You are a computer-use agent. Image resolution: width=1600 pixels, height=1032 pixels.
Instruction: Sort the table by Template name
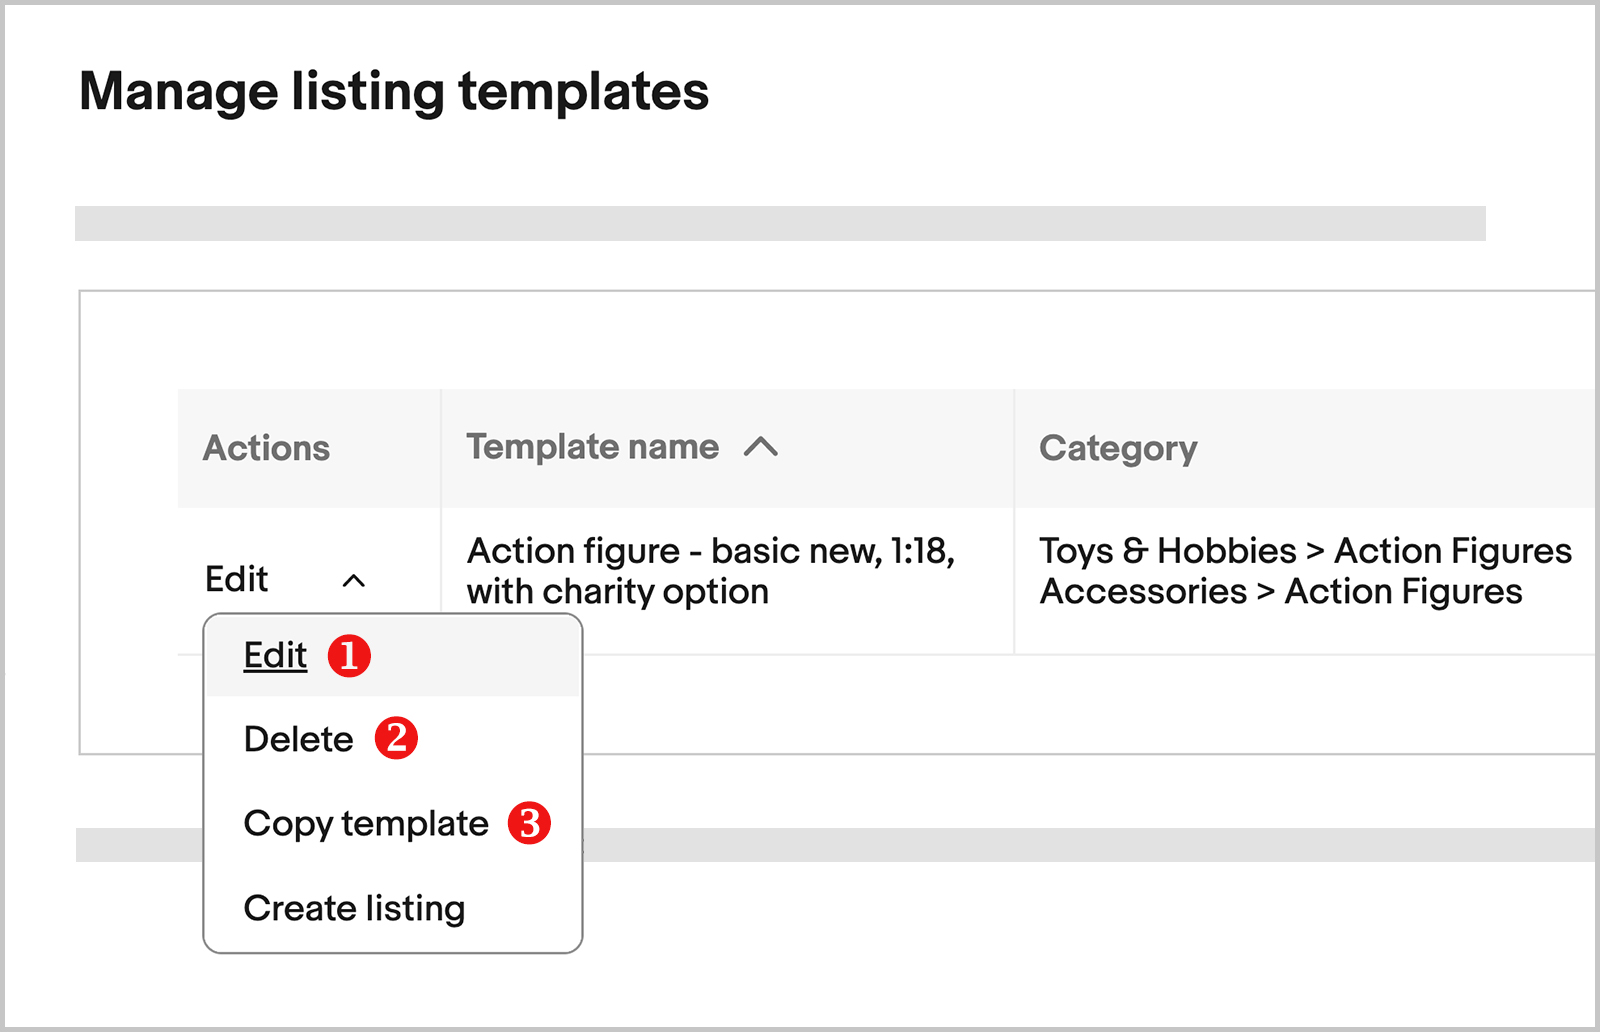tap(592, 447)
